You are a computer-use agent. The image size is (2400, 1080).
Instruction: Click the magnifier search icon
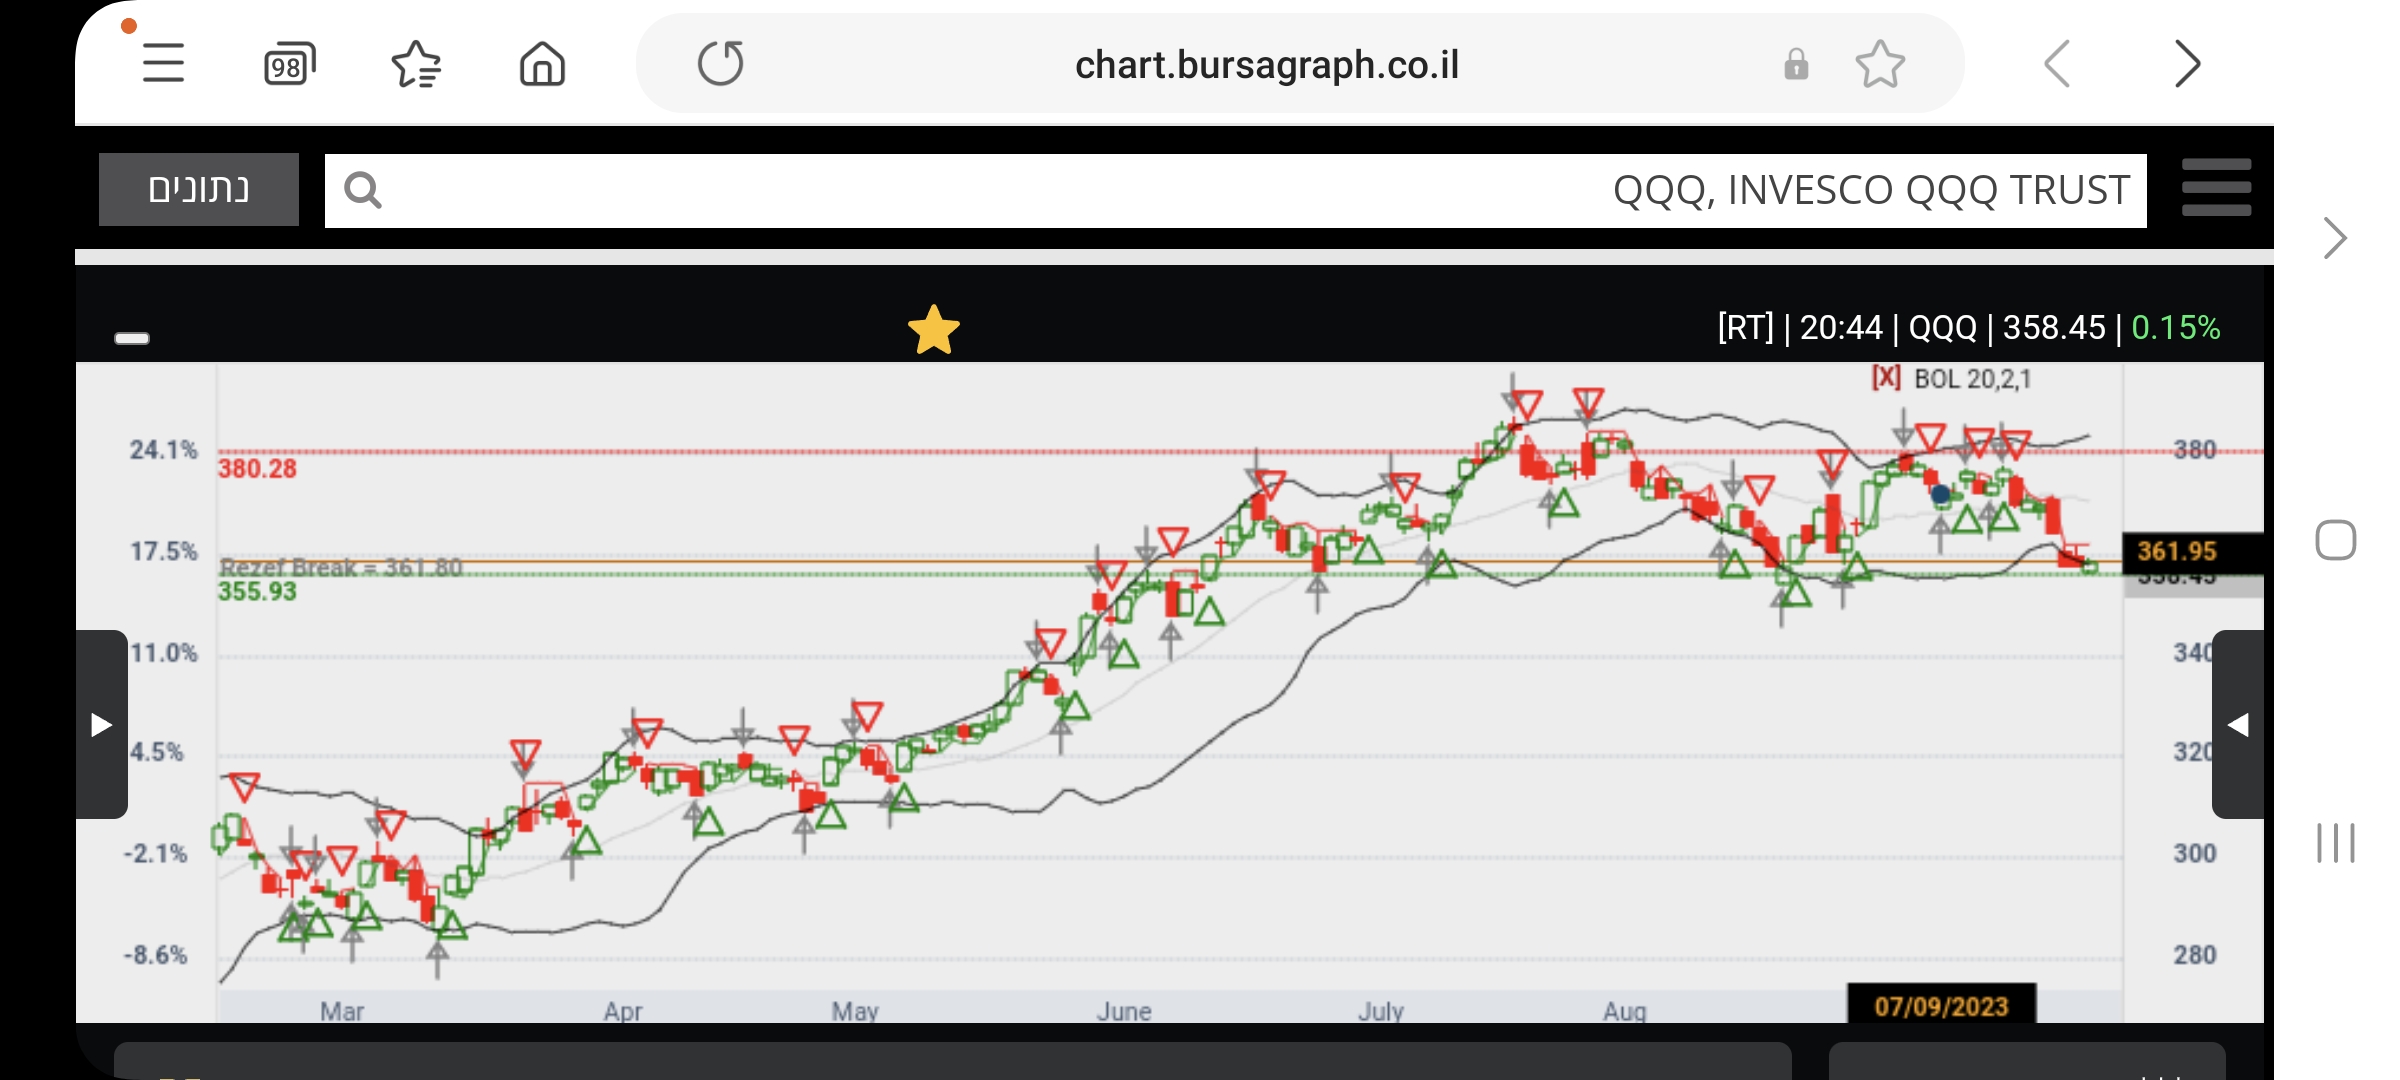(362, 190)
